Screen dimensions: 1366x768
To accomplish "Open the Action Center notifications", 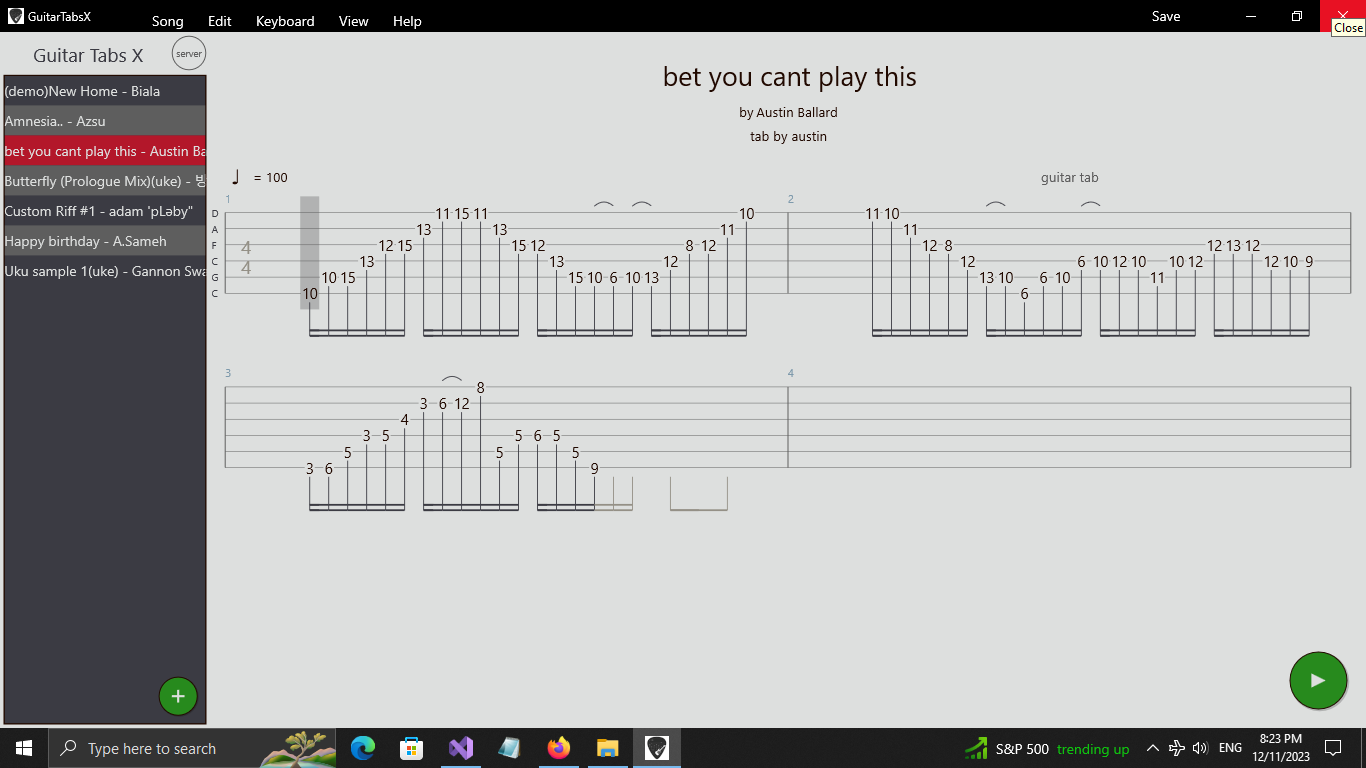I will tap(1332, 747).
